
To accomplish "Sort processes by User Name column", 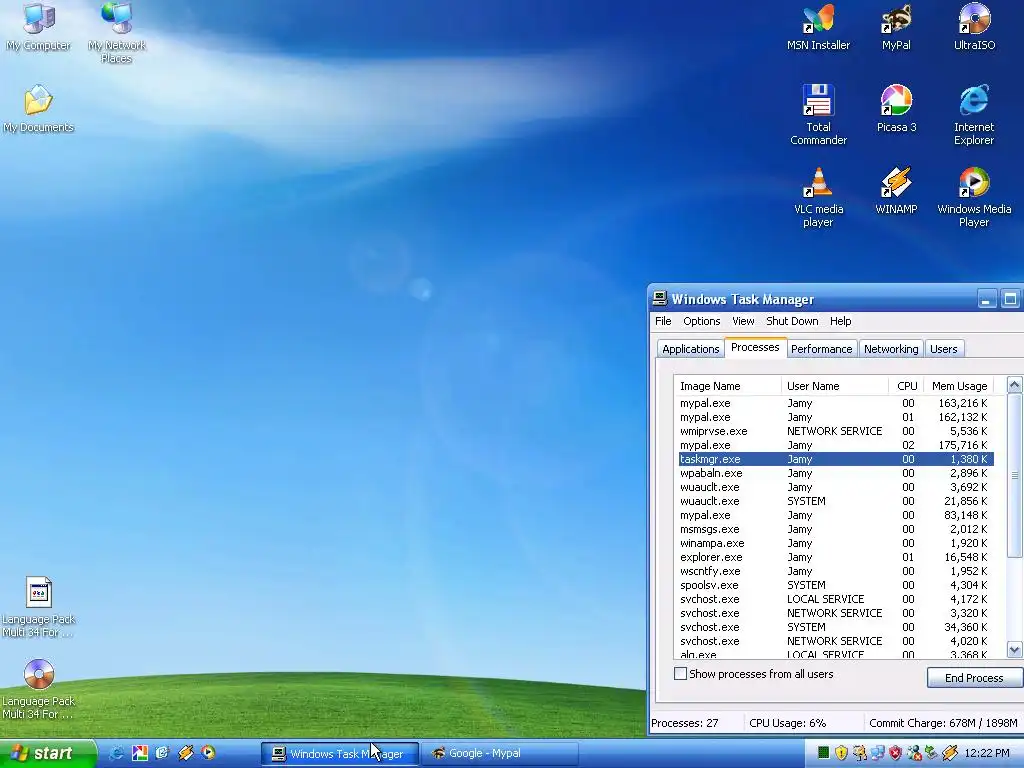I will point(835,386).
